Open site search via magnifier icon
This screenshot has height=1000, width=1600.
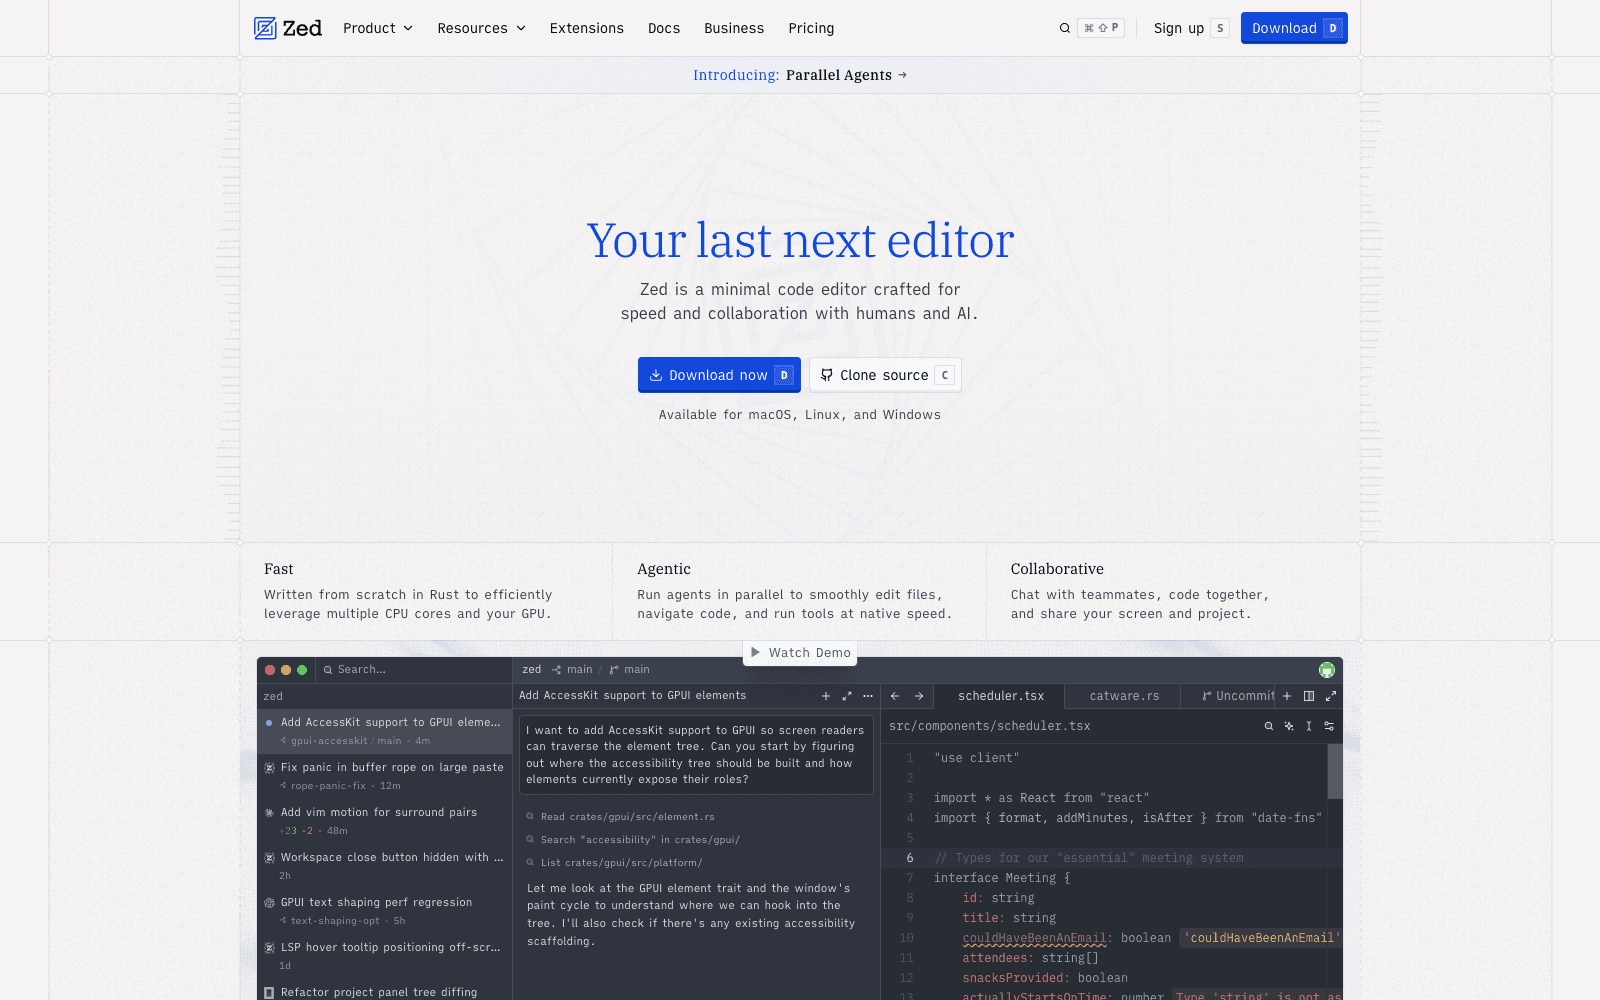(1065, 28)
